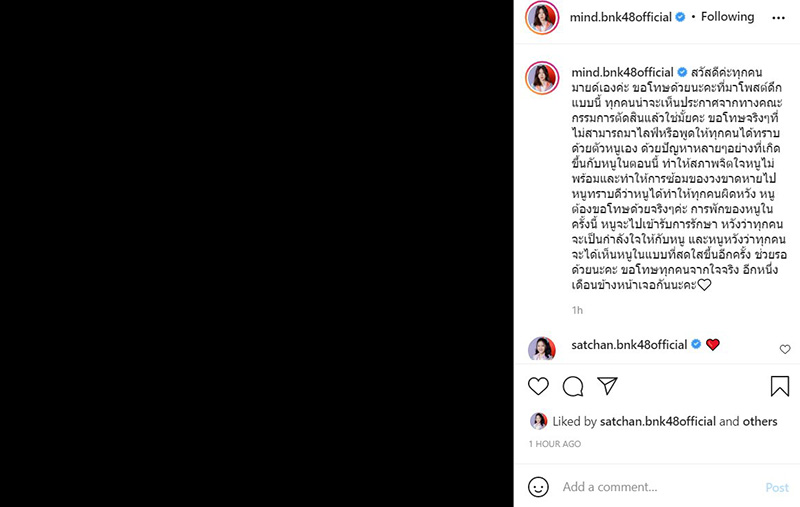Image resolution: width=800 pixels, height=507 pixels.
Task: Open the 1 HOUR AGO timestamp link
Action: pos(555,444)
